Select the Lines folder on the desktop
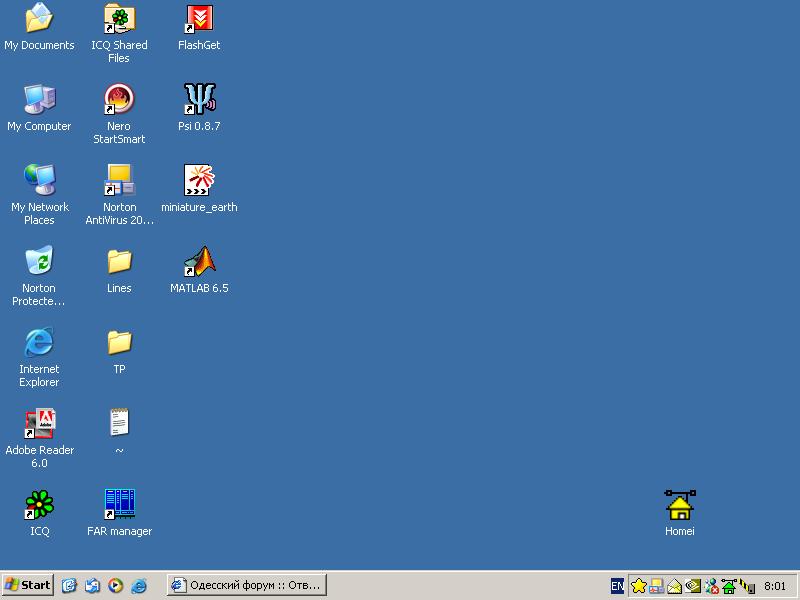The image size is (800, 600). (x=119, y=262)
